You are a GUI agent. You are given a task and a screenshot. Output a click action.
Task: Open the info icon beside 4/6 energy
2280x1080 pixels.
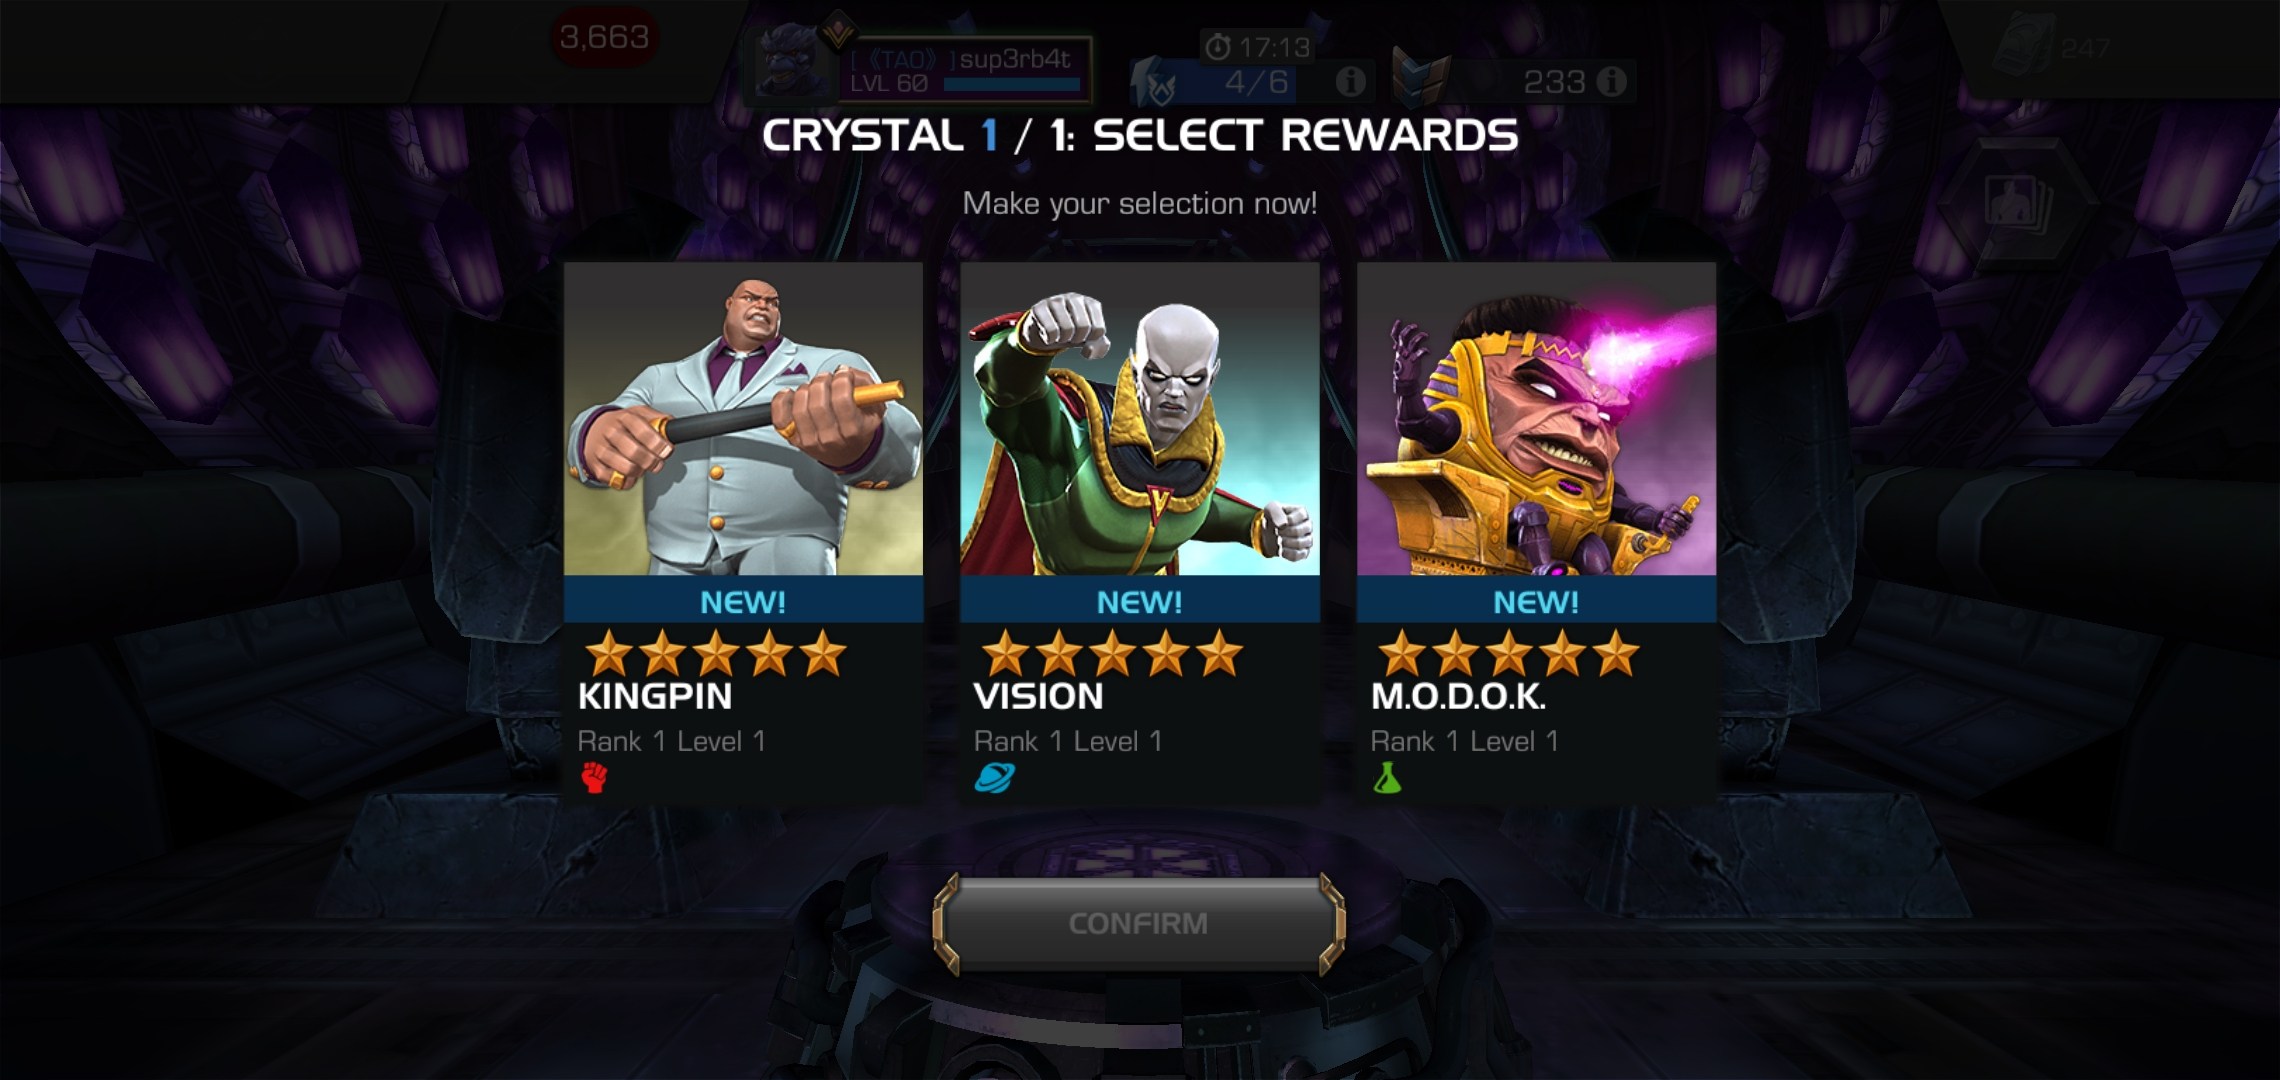pyautogui.click(x=1351, y=82)
